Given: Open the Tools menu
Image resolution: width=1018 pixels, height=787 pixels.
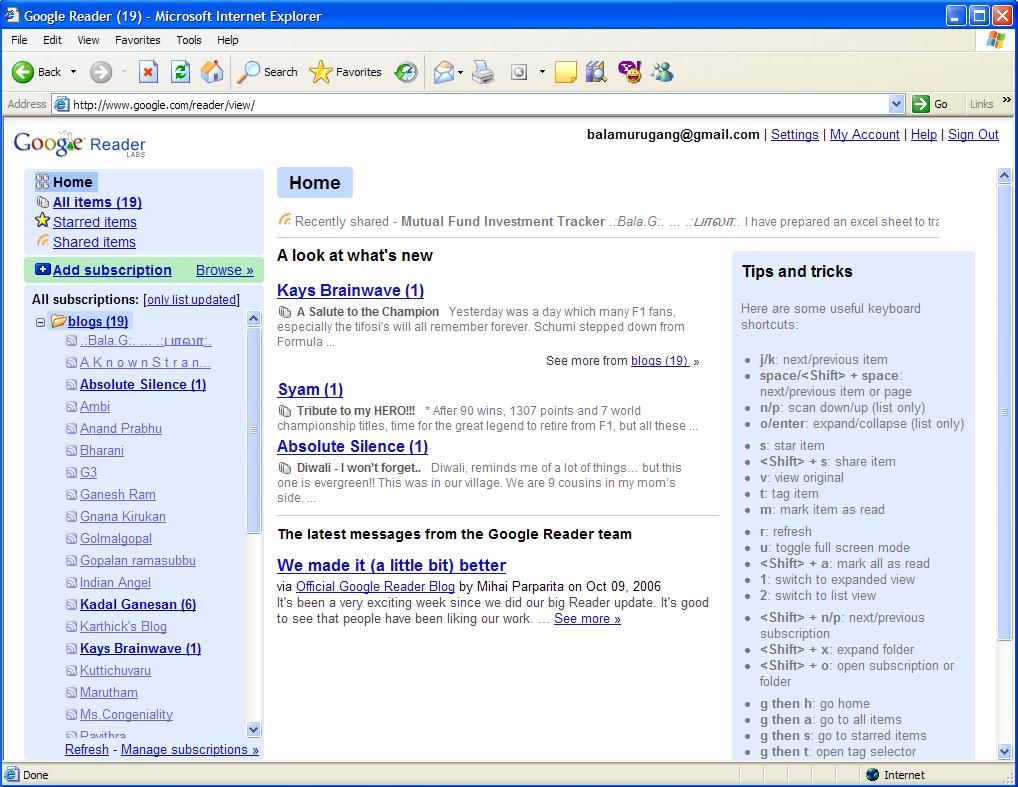Looking at the screenshot, I should coord(188,40).
